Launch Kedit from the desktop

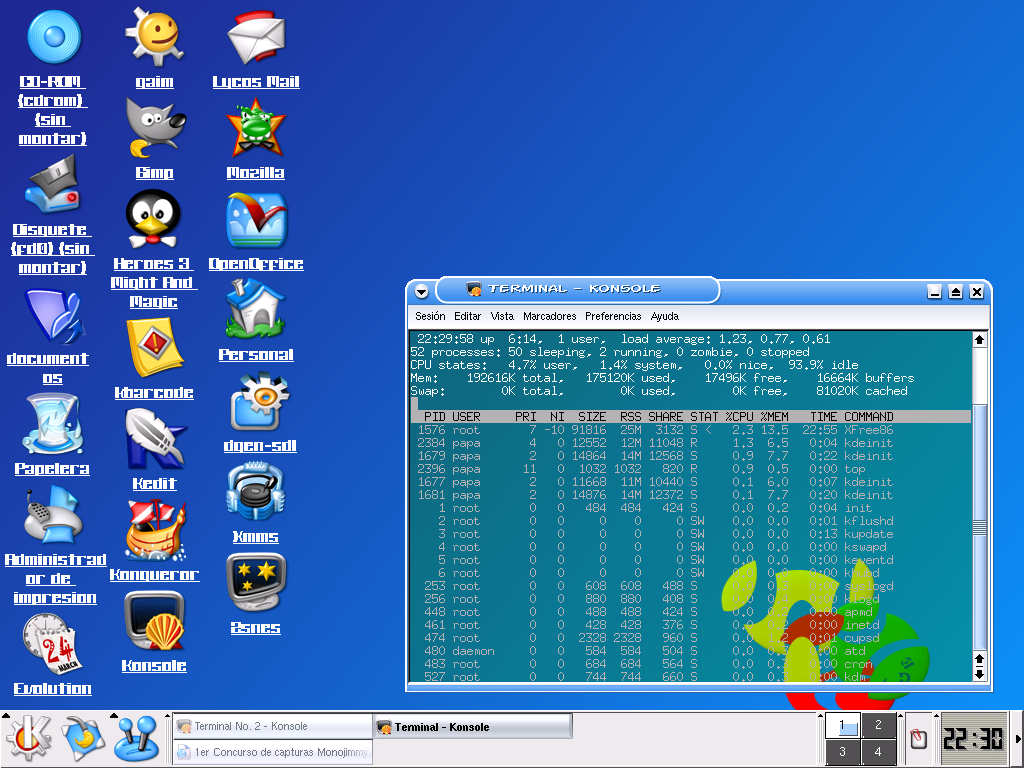pyautogui.click(x=155, y=439)
